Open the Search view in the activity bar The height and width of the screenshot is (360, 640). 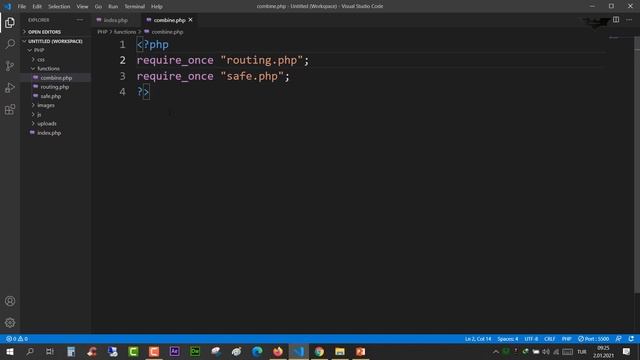point(10,44)
